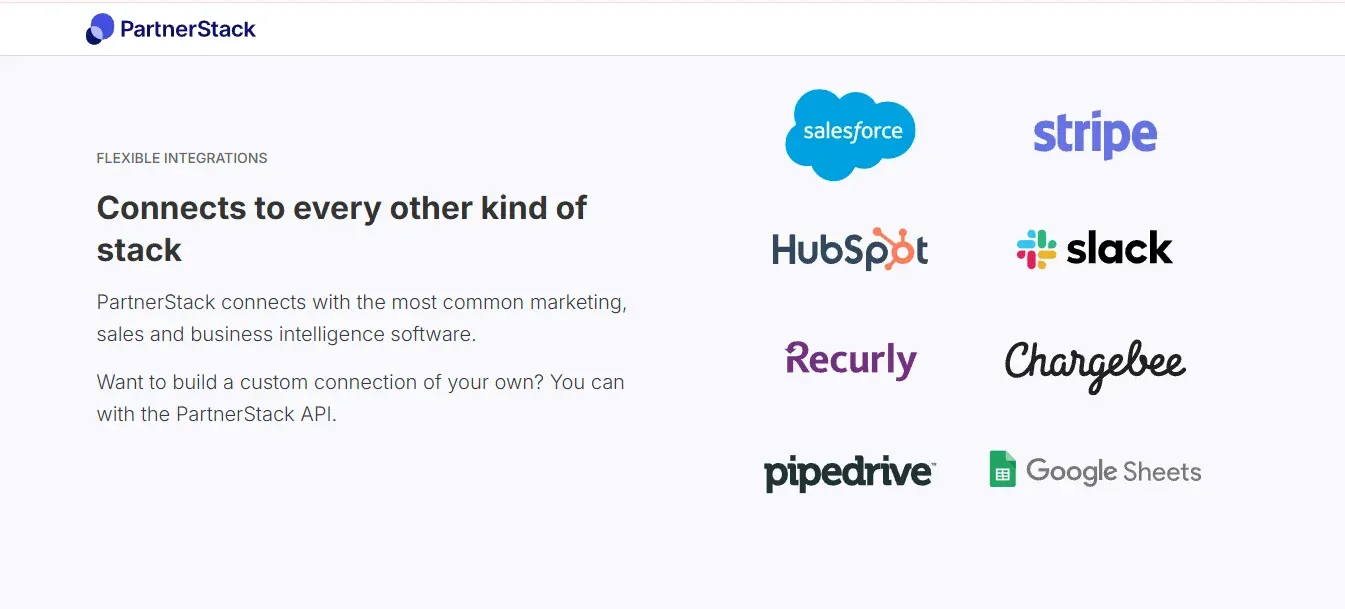Click the 'FLEXIBLE INTEGRATIONS' label
Viewport: 1345px width, 609px height.
182,158
